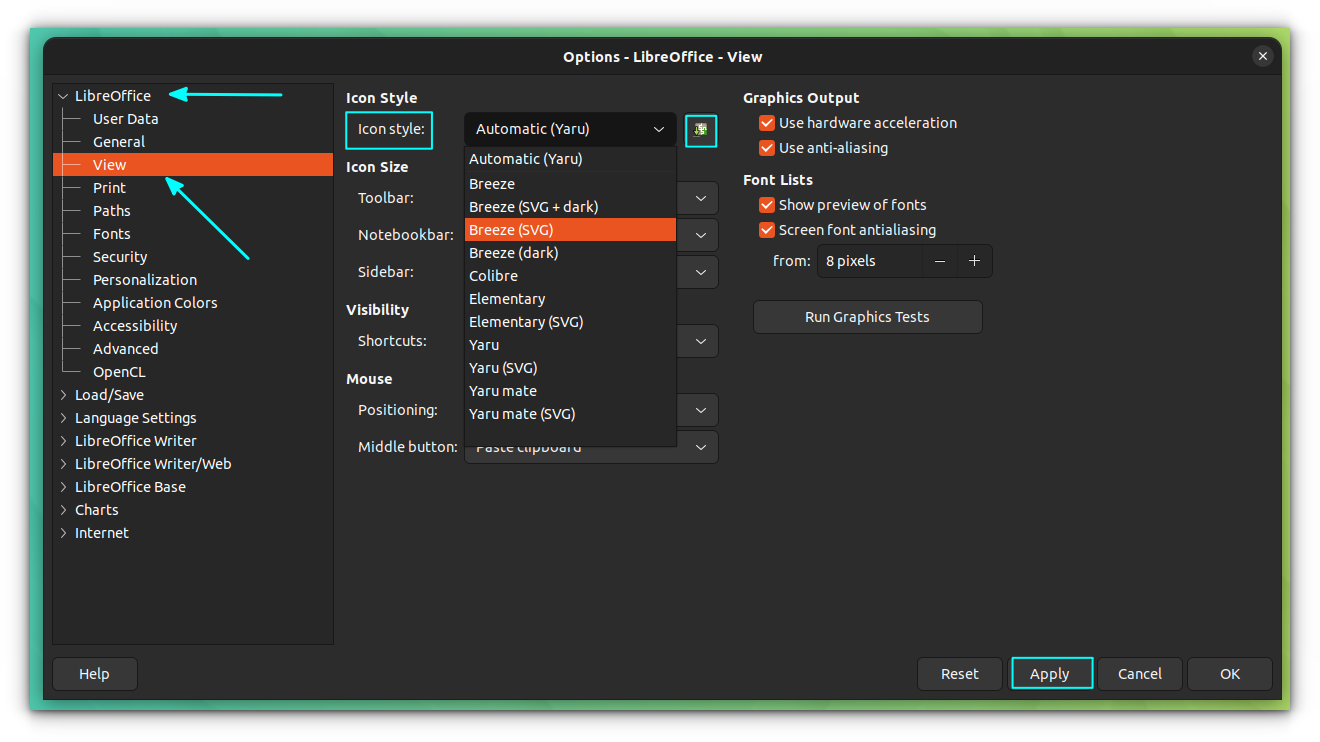Pick the Elementary icon style

click(x=570, y=299)
